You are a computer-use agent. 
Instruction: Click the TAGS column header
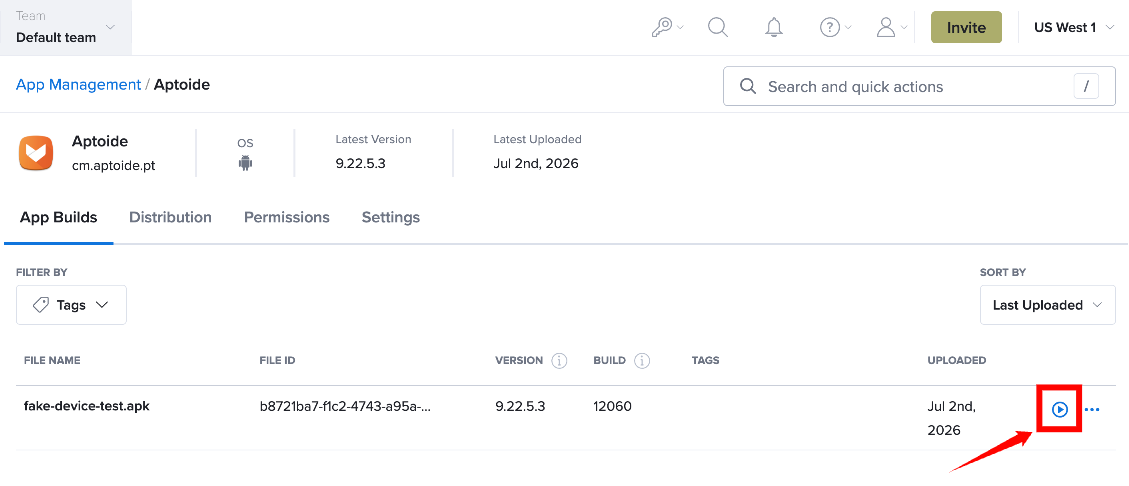tap(706, 360)
